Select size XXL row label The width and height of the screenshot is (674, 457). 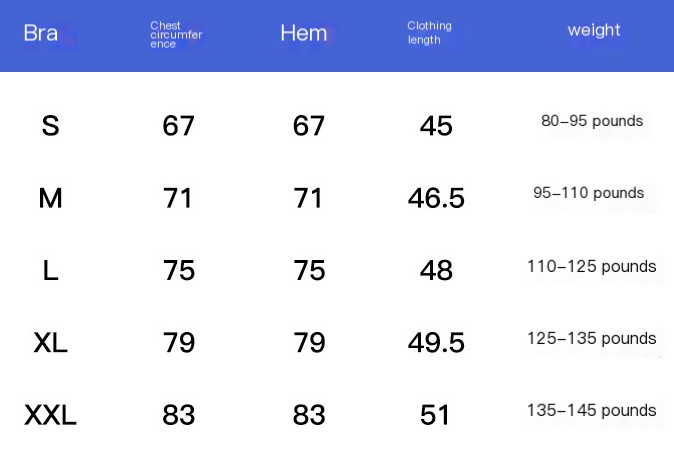tap(50, 415)
